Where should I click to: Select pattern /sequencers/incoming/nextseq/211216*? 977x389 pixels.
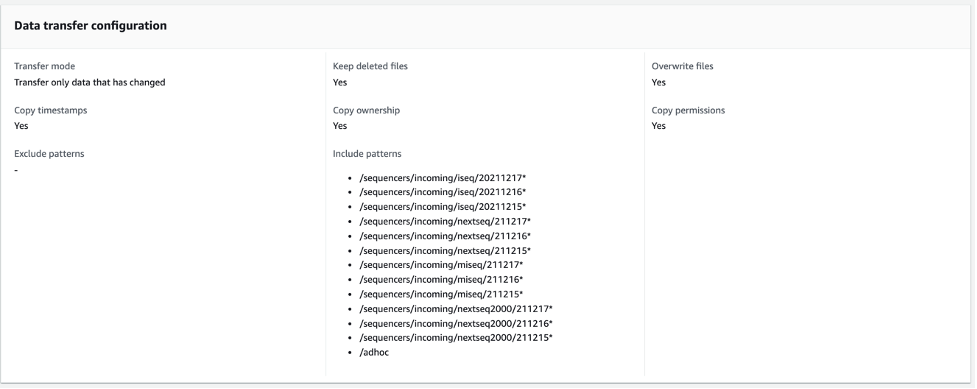click(445, 236)
